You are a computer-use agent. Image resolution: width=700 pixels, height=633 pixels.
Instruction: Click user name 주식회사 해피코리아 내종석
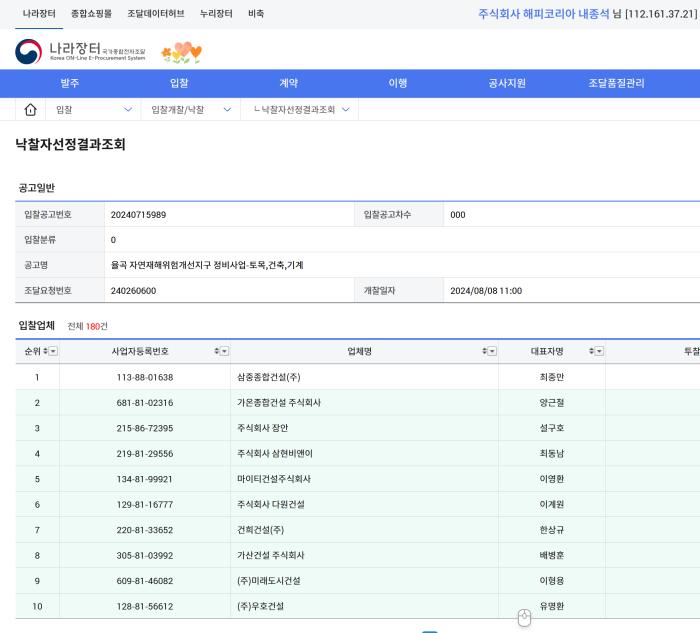pos(543,14)
